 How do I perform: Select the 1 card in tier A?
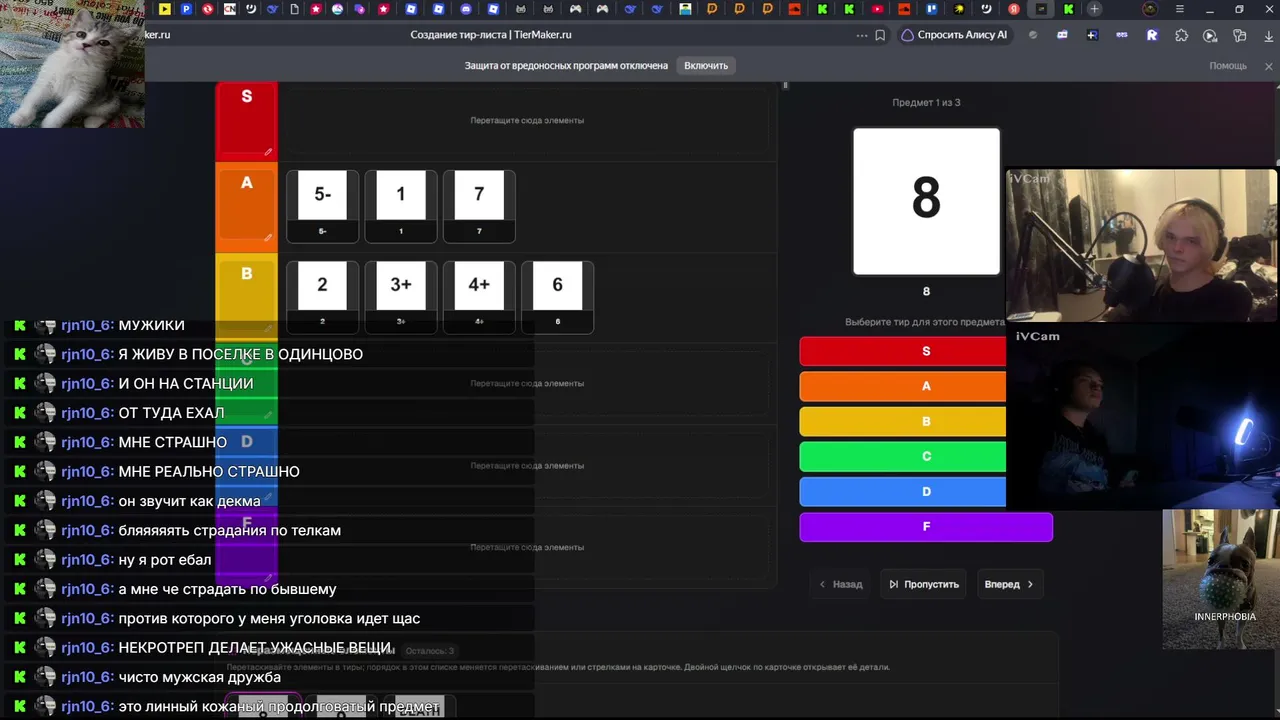pos(401,206)
